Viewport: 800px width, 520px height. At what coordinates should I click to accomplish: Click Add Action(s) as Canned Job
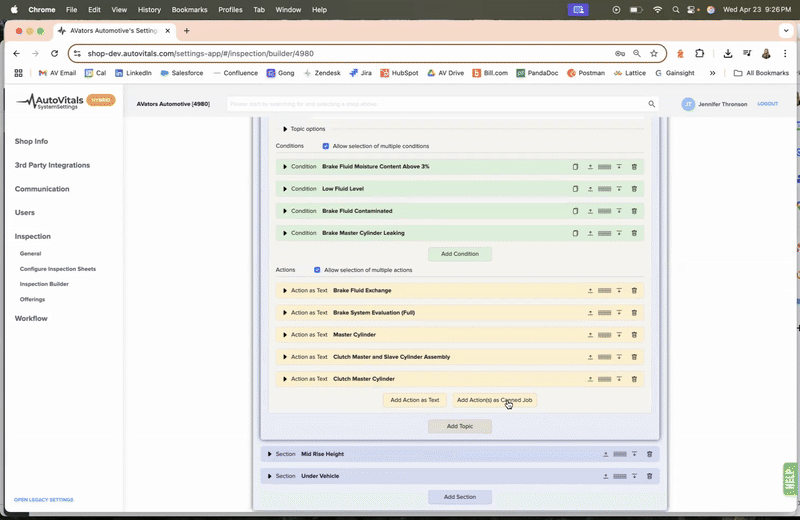tap(494, 400)
